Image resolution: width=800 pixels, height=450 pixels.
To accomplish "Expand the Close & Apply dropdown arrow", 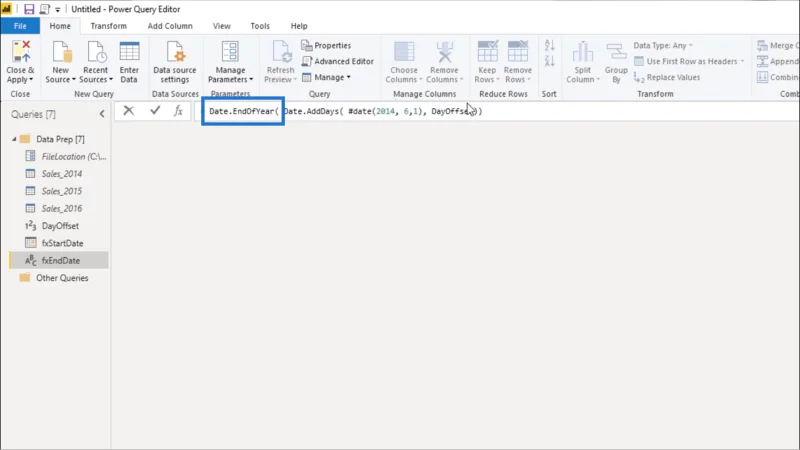I will [x=31, y=80].
